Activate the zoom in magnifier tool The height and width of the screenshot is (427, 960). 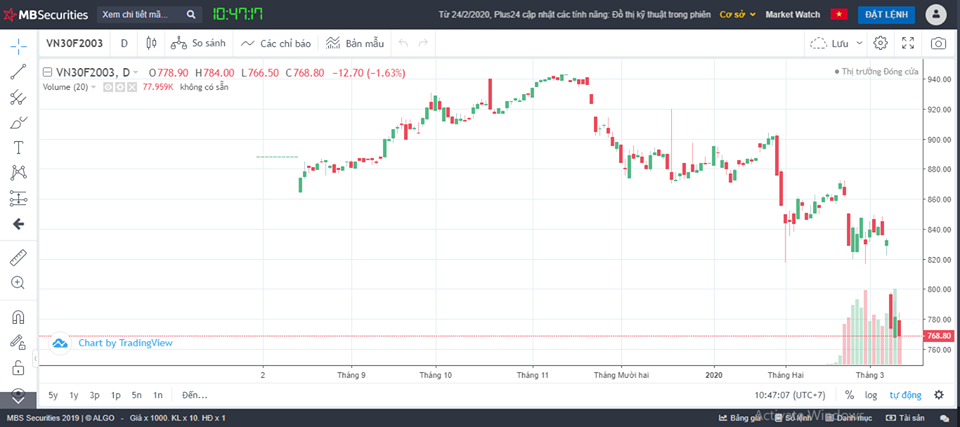point(18,283)
